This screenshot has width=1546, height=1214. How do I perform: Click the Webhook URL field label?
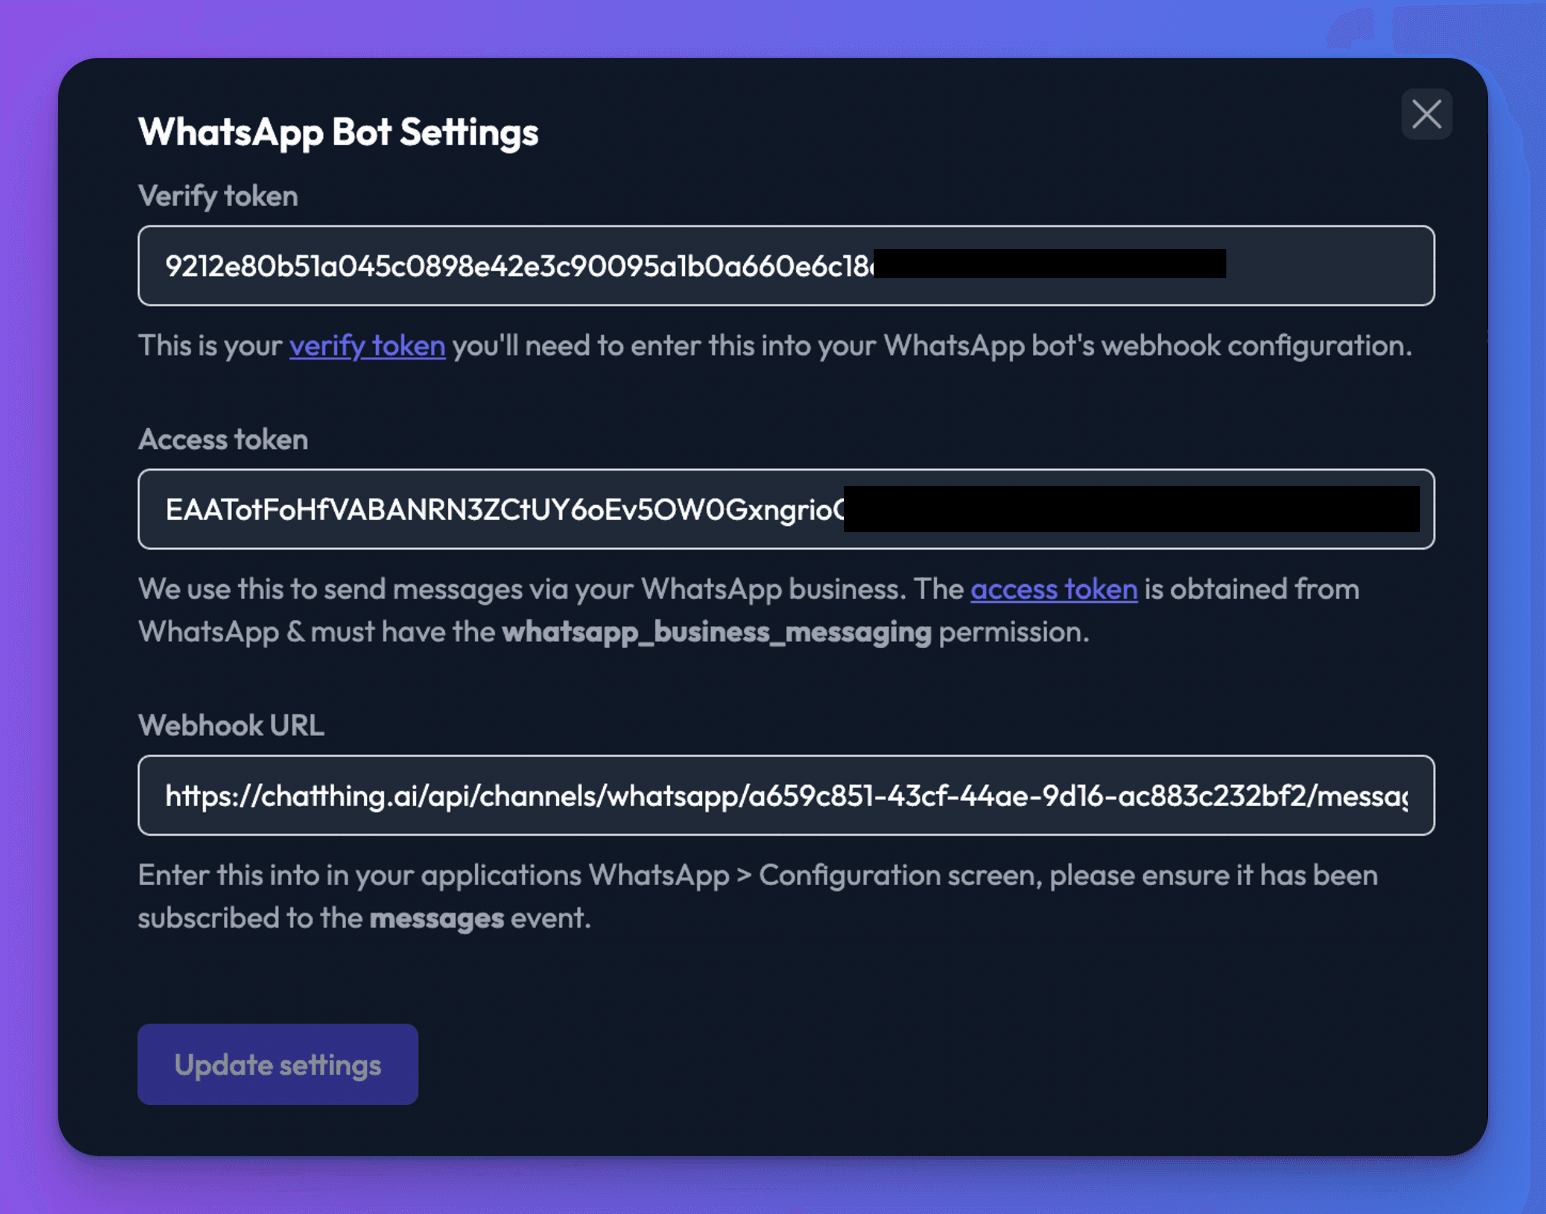click(231, 725)
